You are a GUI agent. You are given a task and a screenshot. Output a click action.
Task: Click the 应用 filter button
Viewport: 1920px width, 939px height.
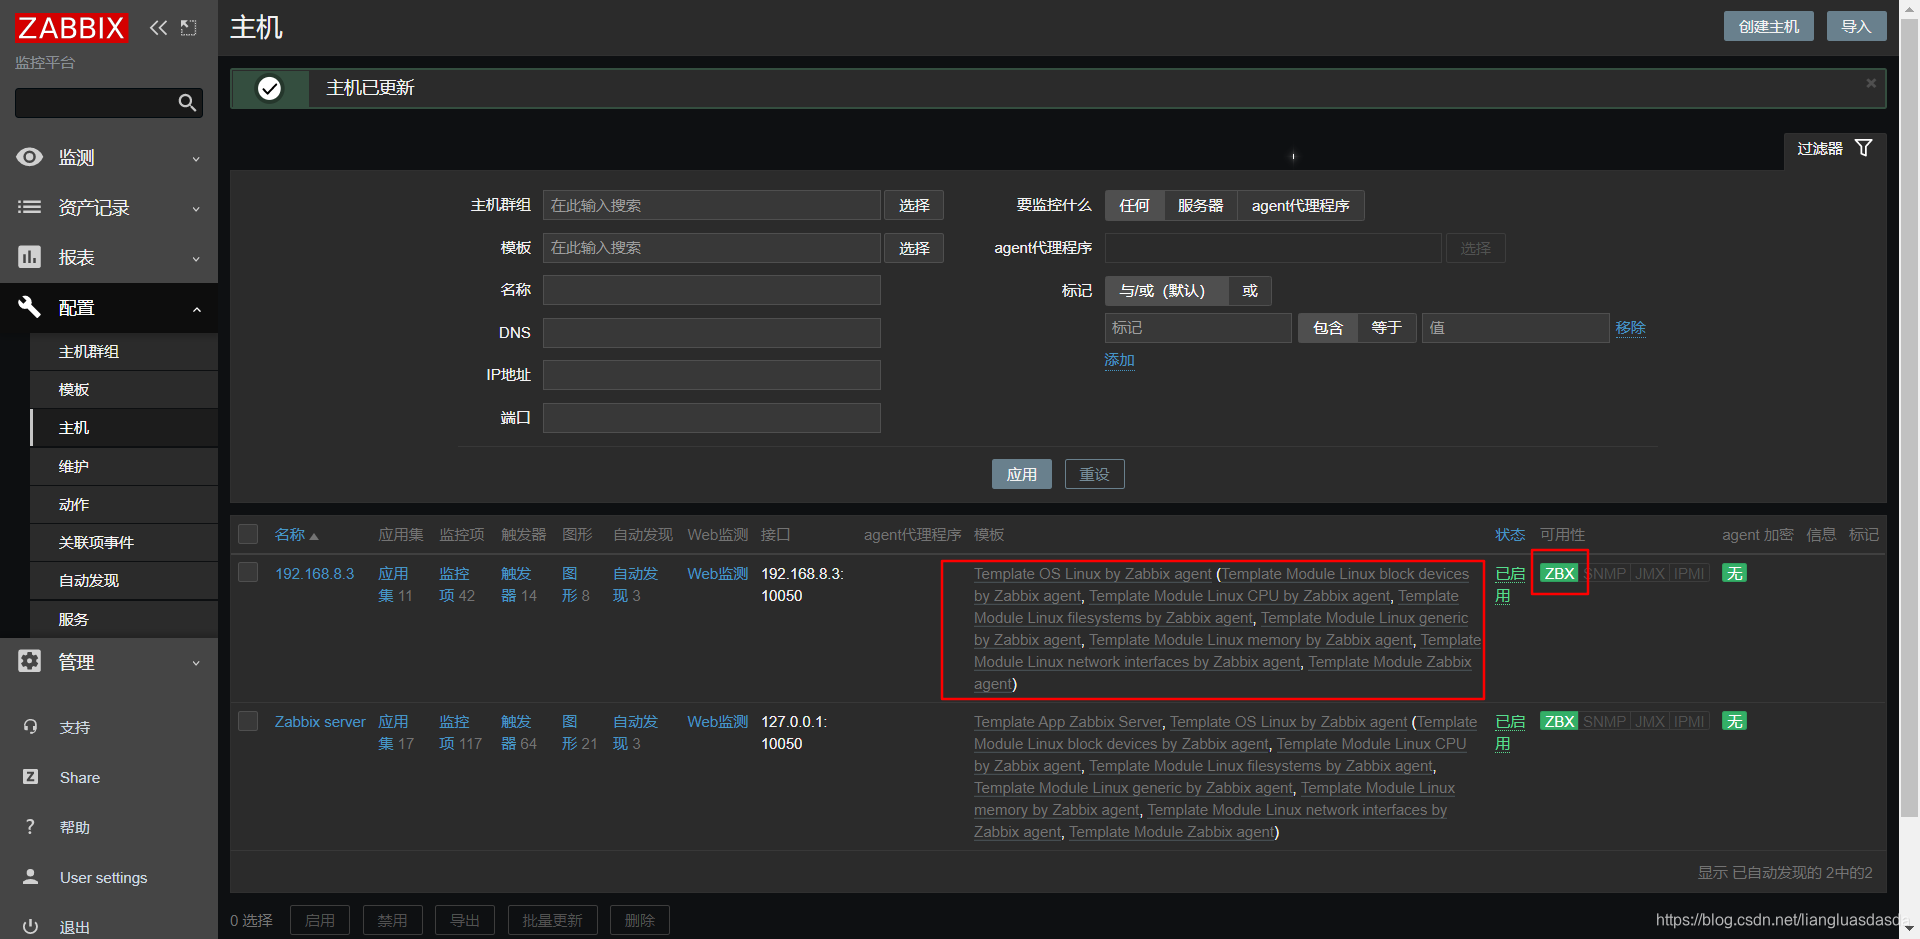1021,474
